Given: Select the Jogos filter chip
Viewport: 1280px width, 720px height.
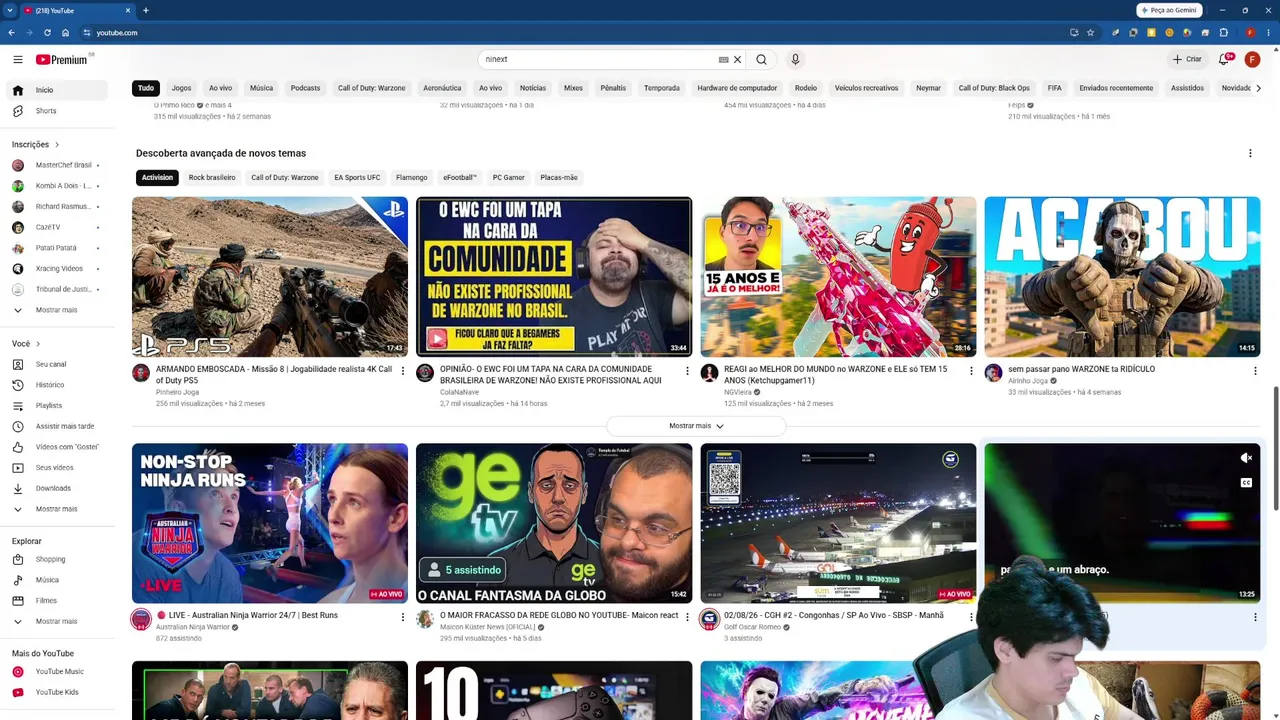Looking at the screenshot, I should click(181, 88).
